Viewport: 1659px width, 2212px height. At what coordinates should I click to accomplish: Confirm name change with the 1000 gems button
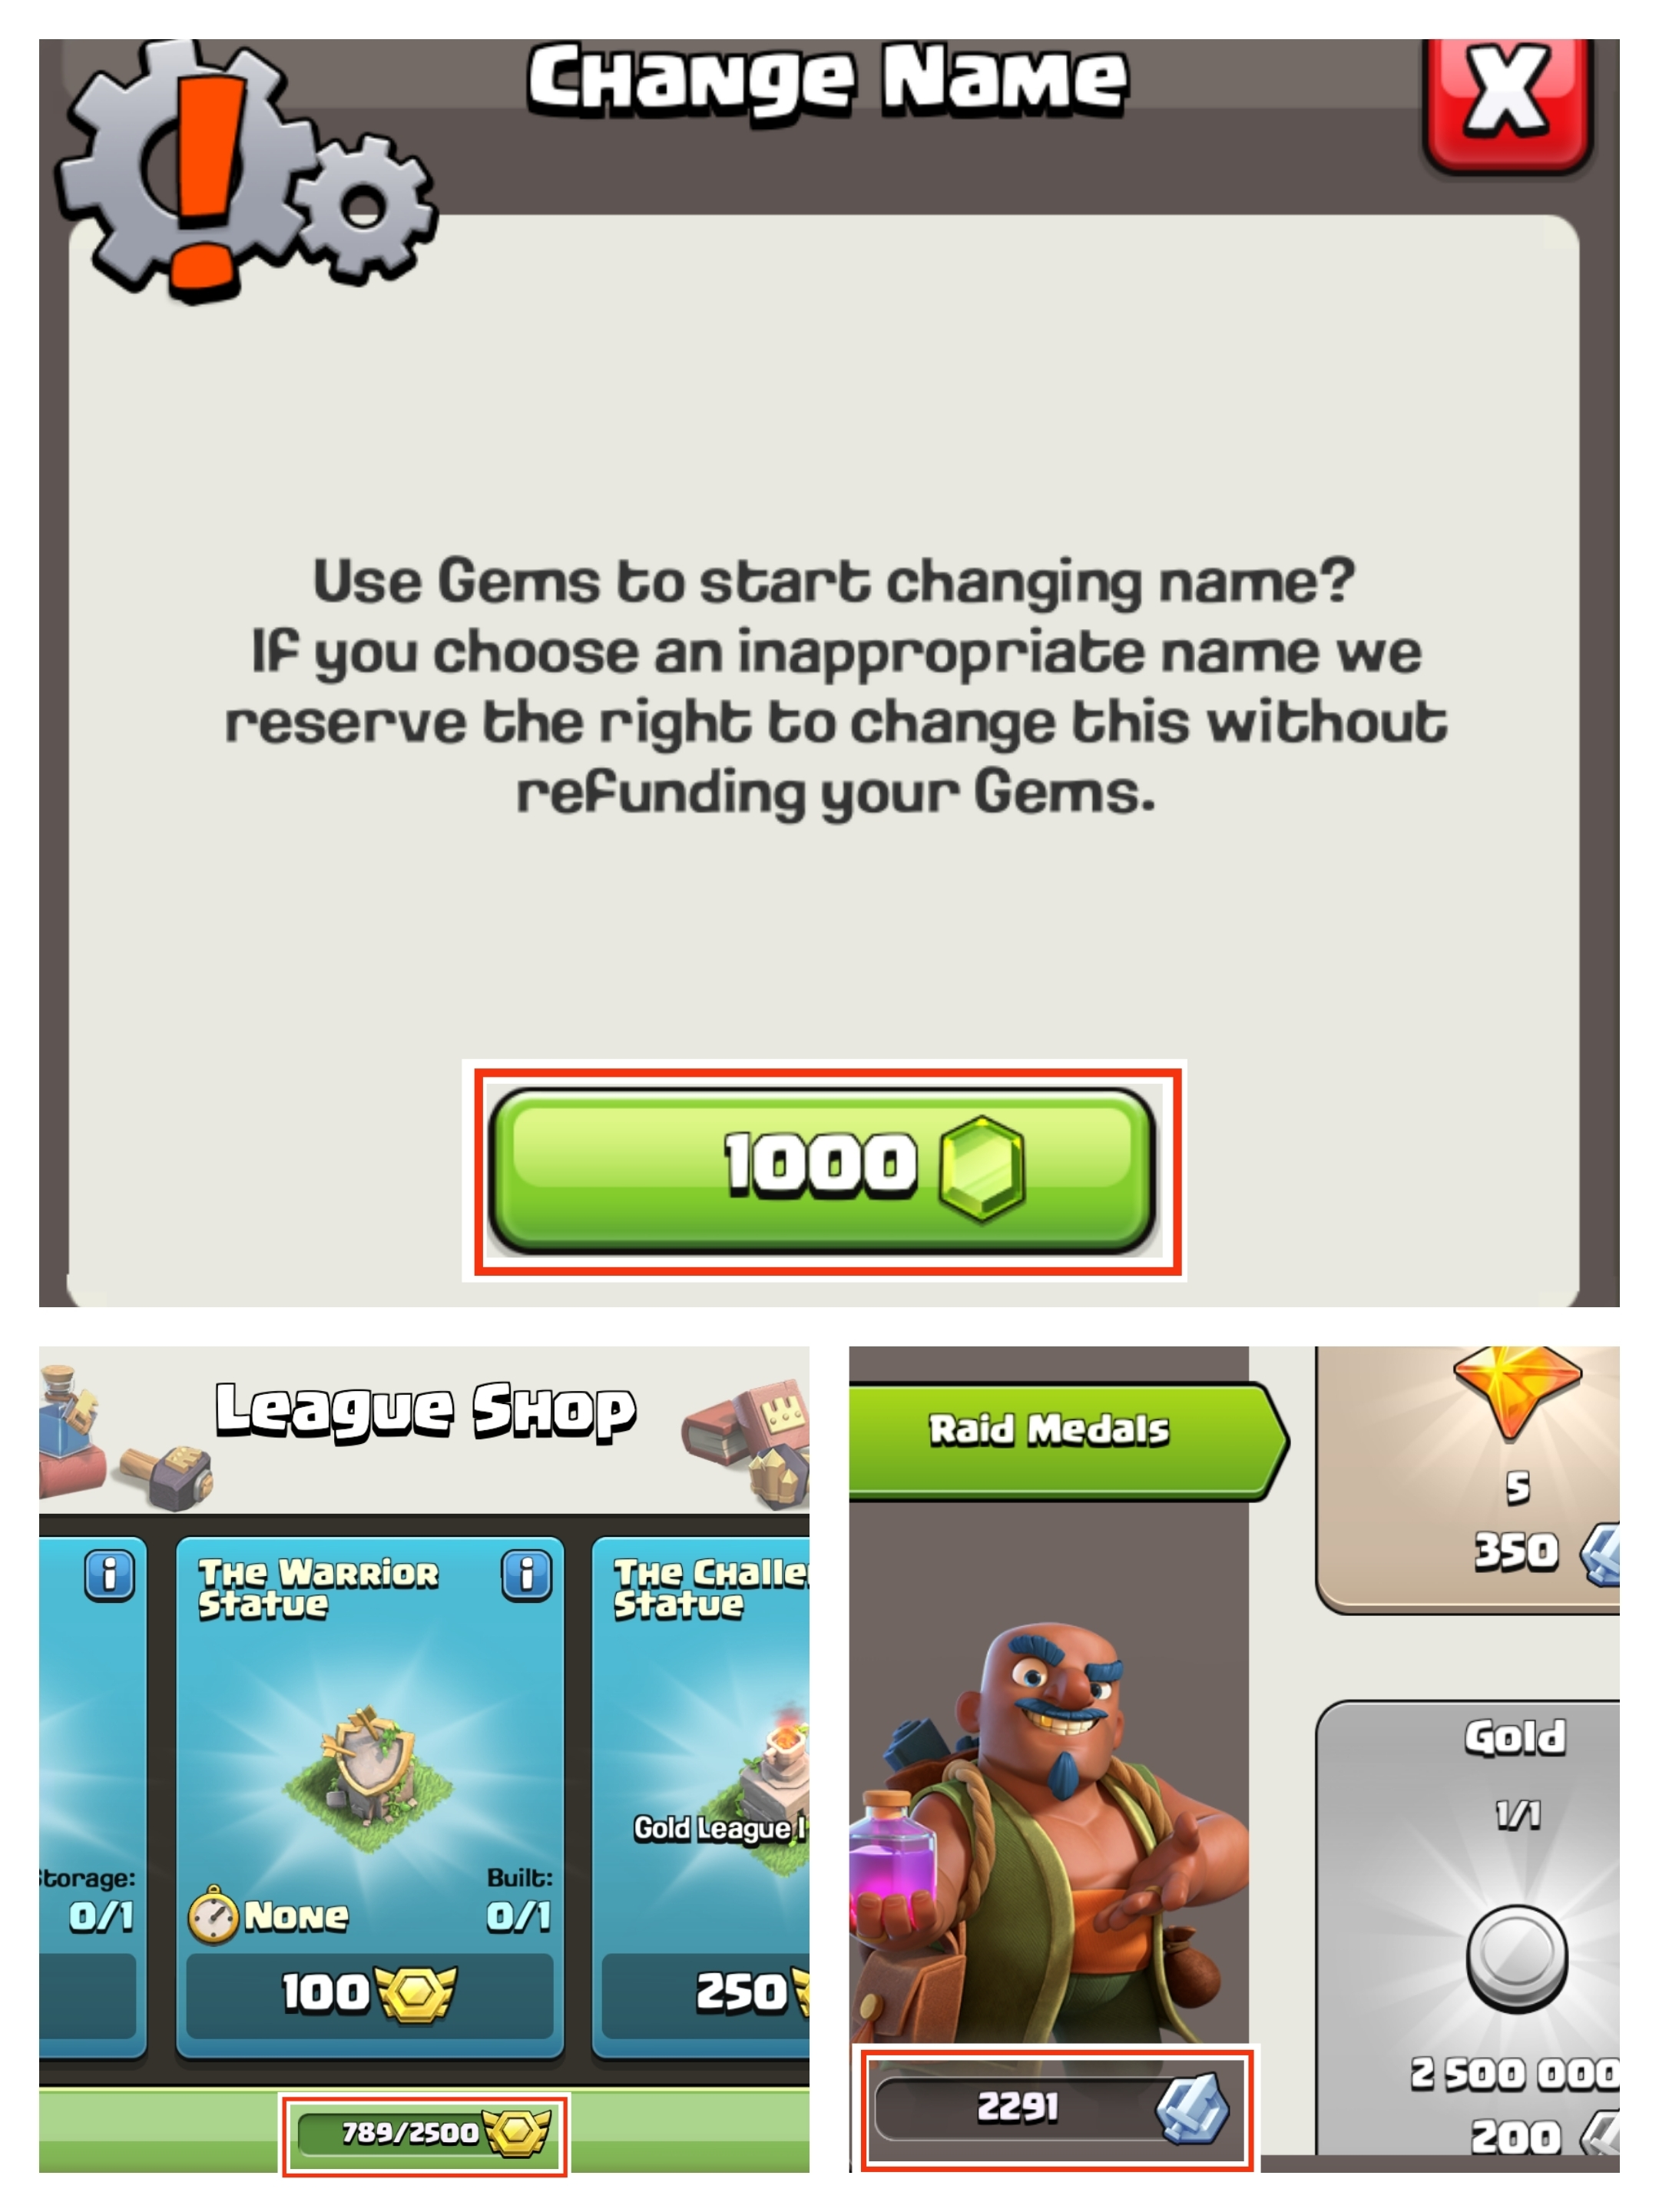point(822,1170)
